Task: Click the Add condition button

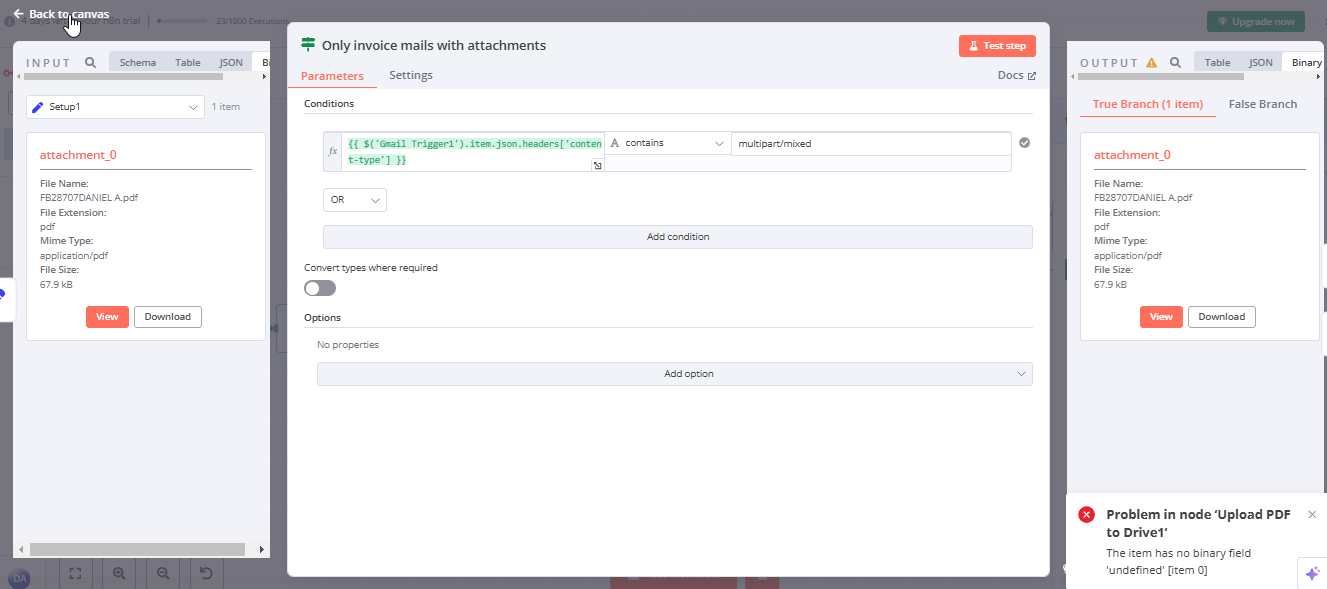Action: click(x=677, y=237)
